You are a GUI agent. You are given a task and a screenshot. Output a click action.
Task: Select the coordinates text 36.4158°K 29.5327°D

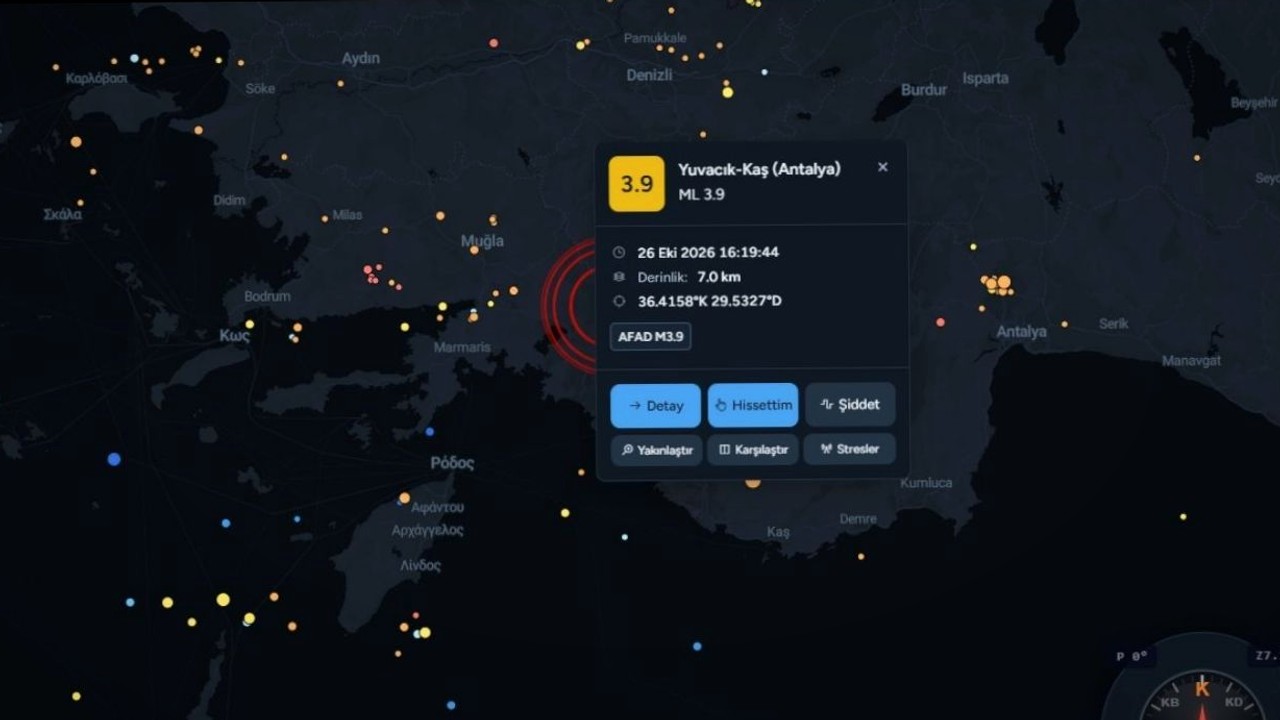[x=710, y=301]
